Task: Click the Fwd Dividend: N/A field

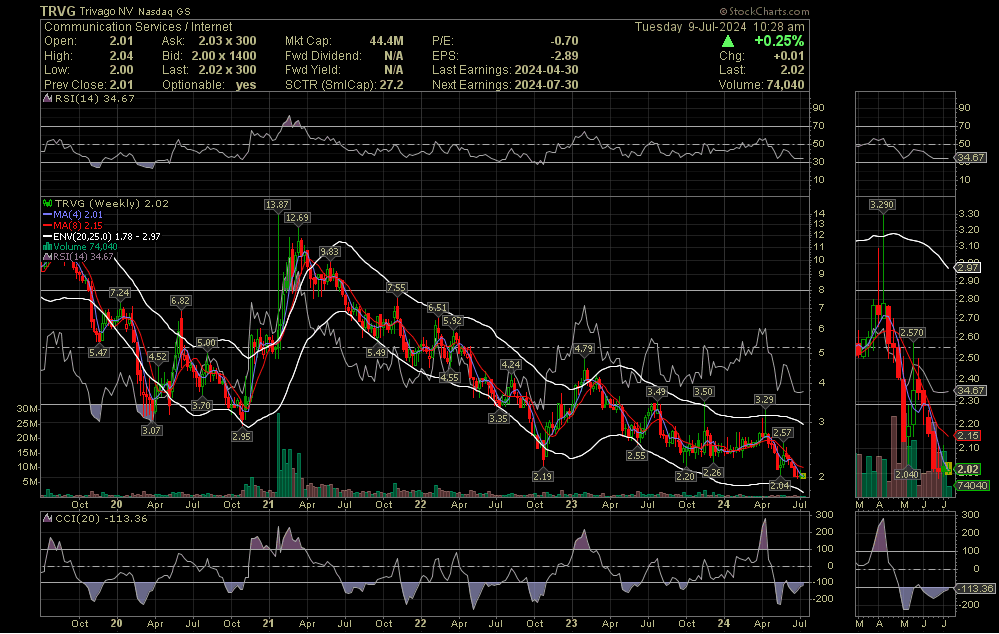Action: (x=344, y=55)
